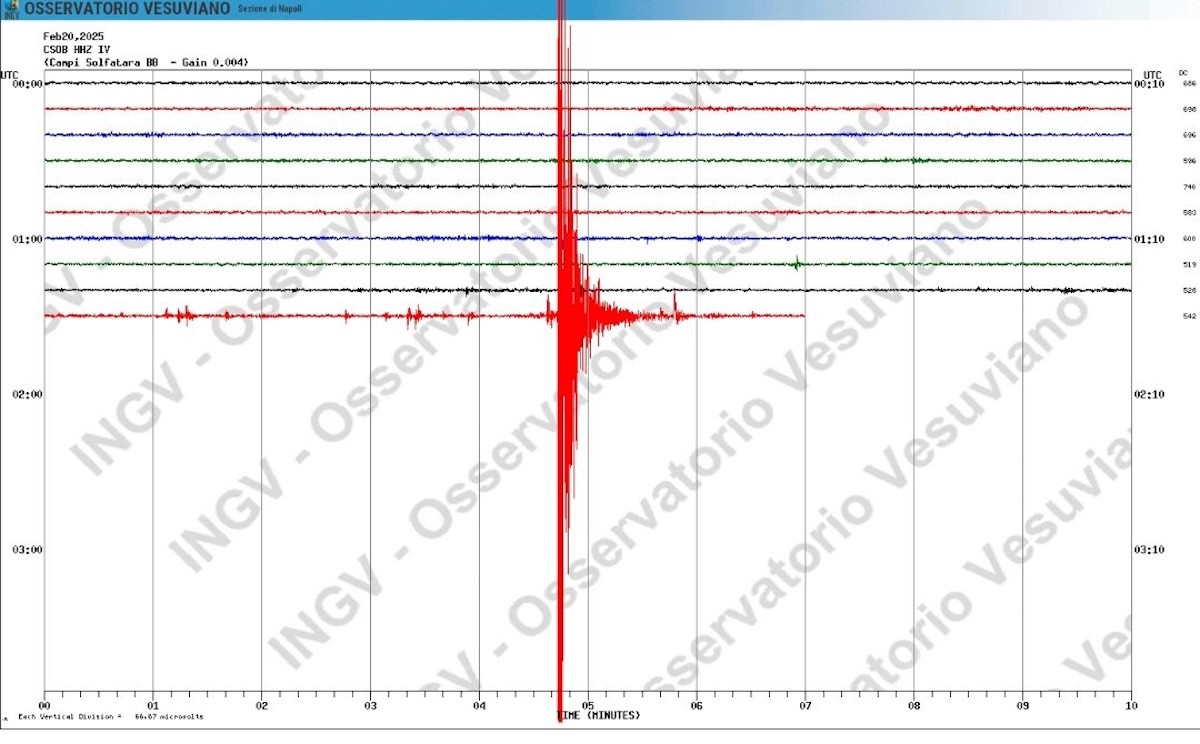Image resolution: width=1200 pixels, height=744 pixels.
Task: Click the 09 minute axis tick label
Action: tap(1022, 705)
